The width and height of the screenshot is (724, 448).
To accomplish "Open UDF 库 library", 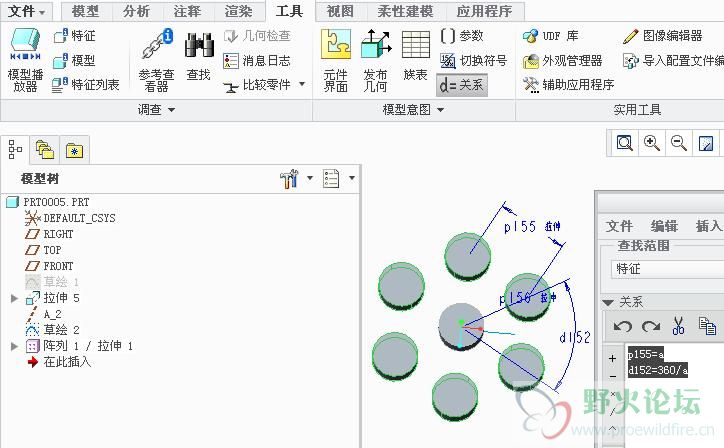I will click(551, 36).
